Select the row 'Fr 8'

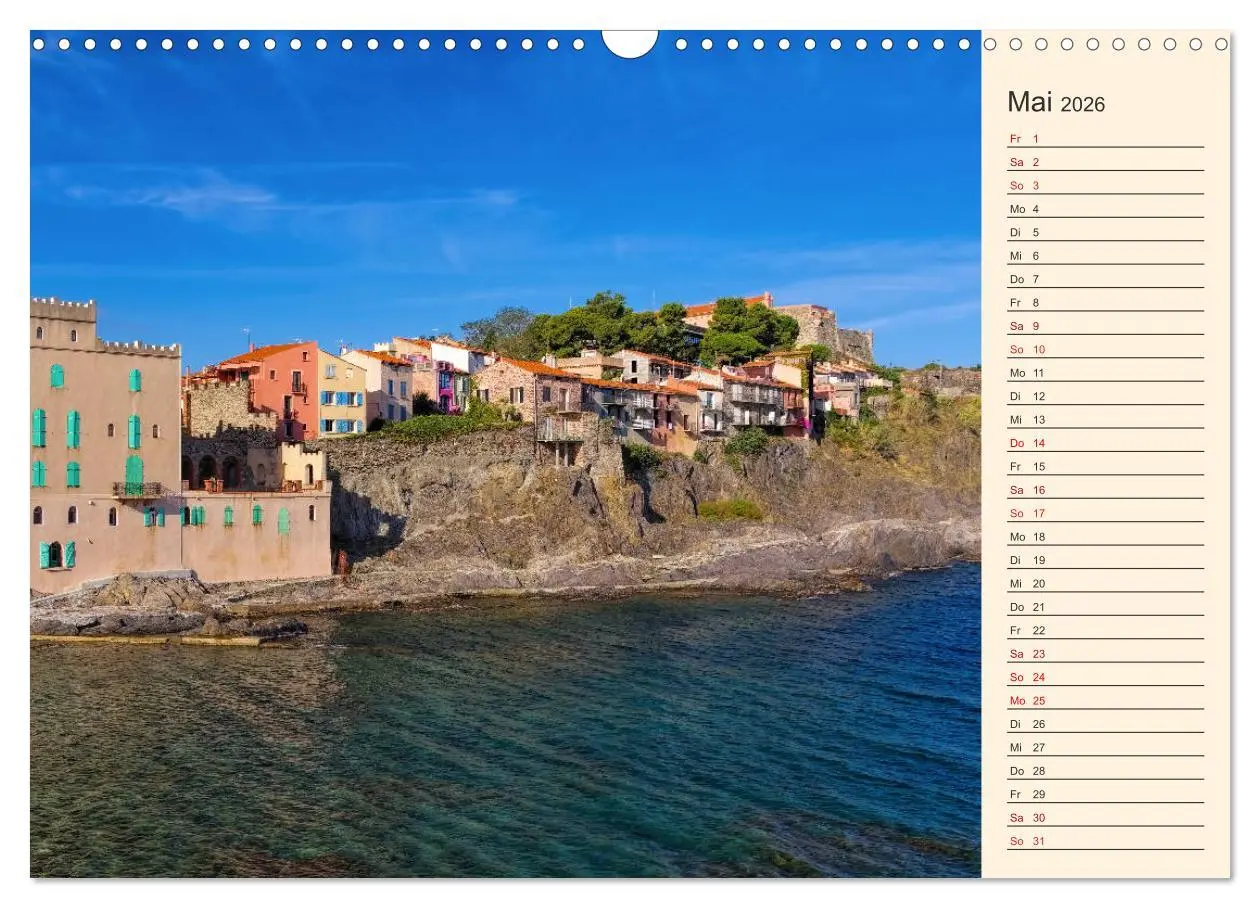point(1105,302)
